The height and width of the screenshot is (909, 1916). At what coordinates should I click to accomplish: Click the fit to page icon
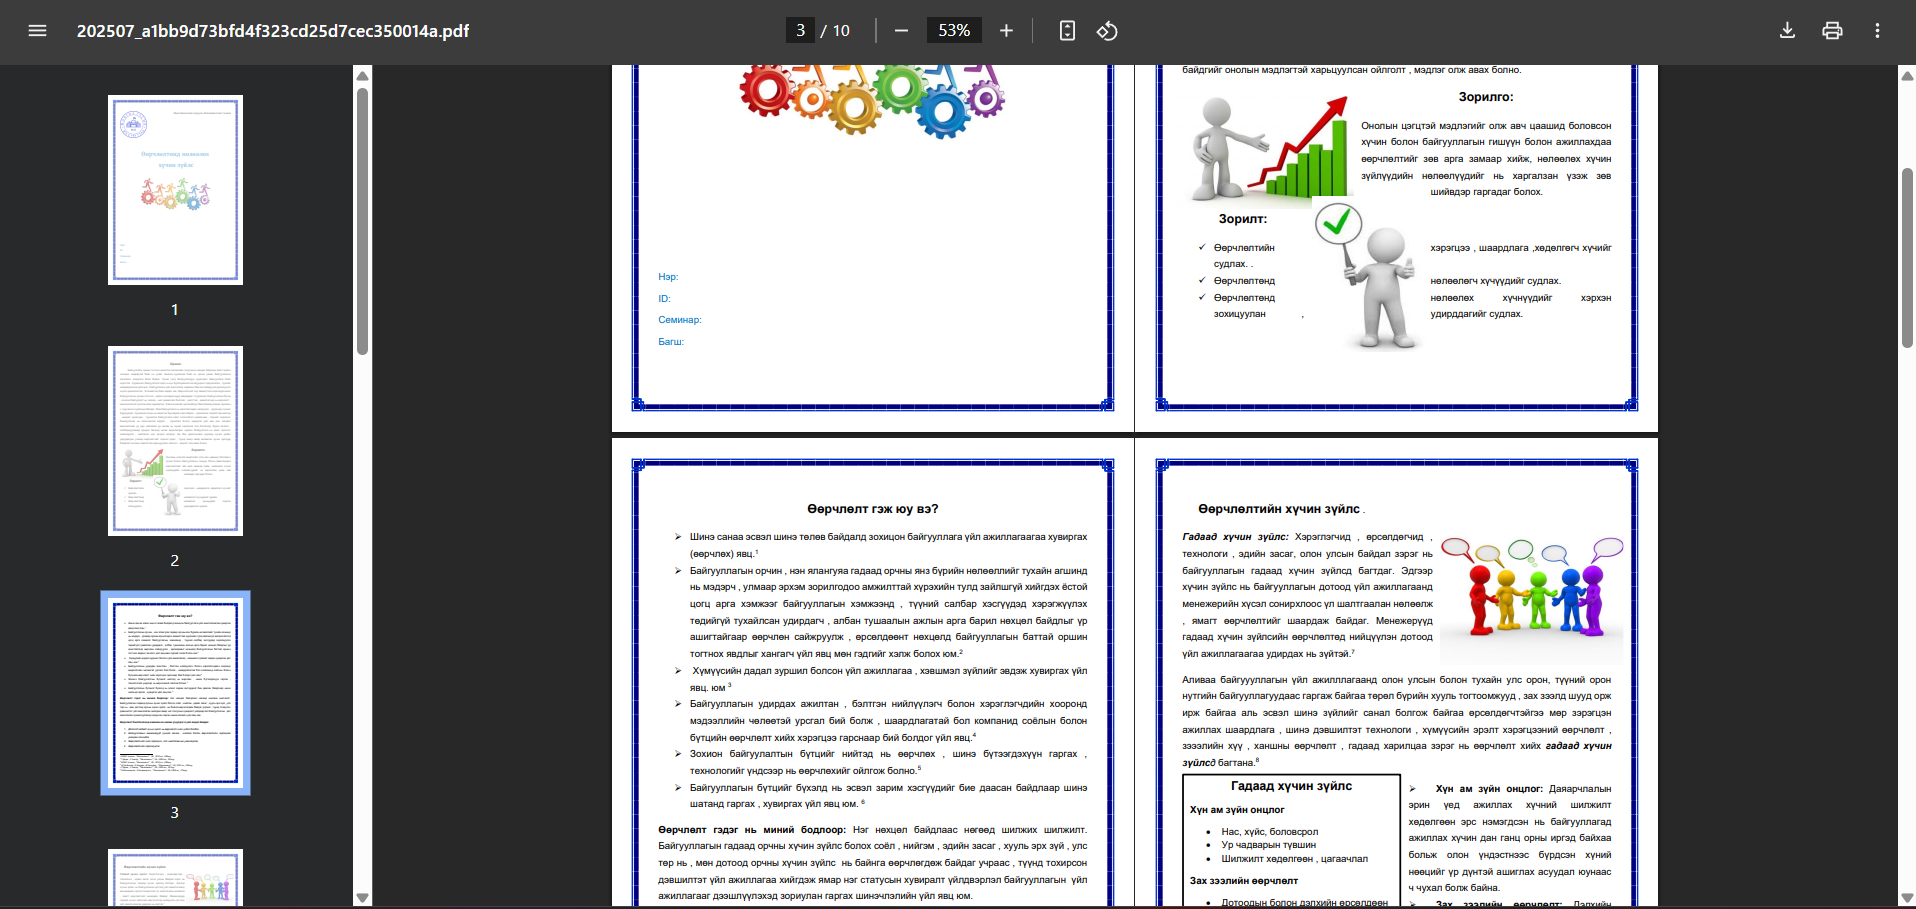pyautogui.click(x=1067, y=30)
